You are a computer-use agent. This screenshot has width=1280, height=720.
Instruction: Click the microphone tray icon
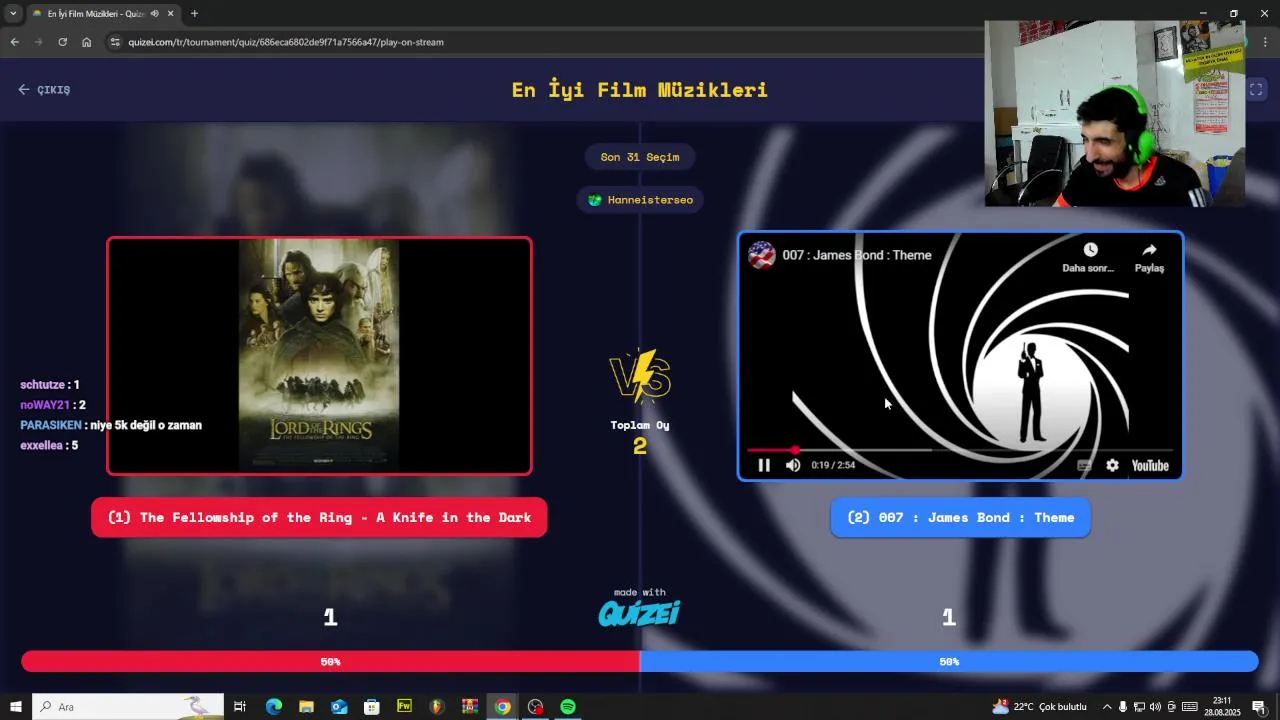coord(1123,707)
